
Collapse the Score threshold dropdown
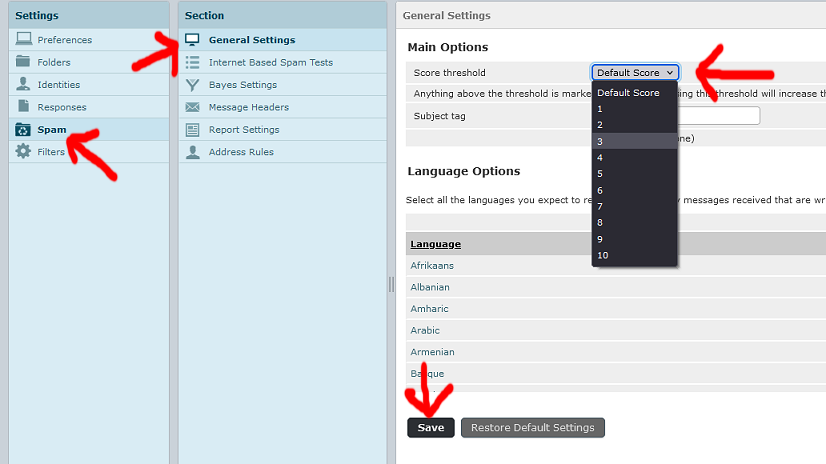[635, 73]
